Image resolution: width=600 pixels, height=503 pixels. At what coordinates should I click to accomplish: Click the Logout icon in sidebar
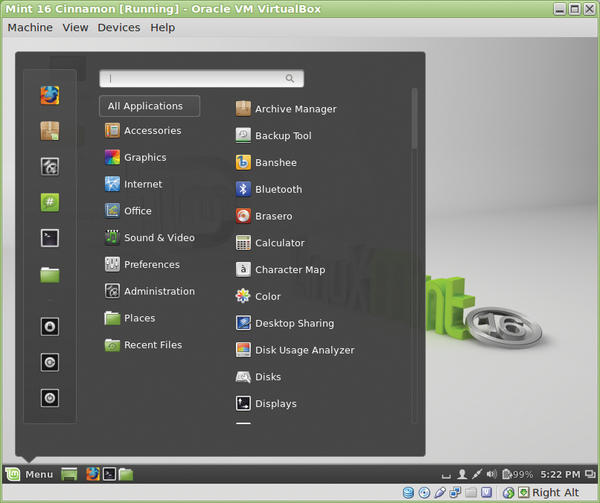tap(50, 362)
